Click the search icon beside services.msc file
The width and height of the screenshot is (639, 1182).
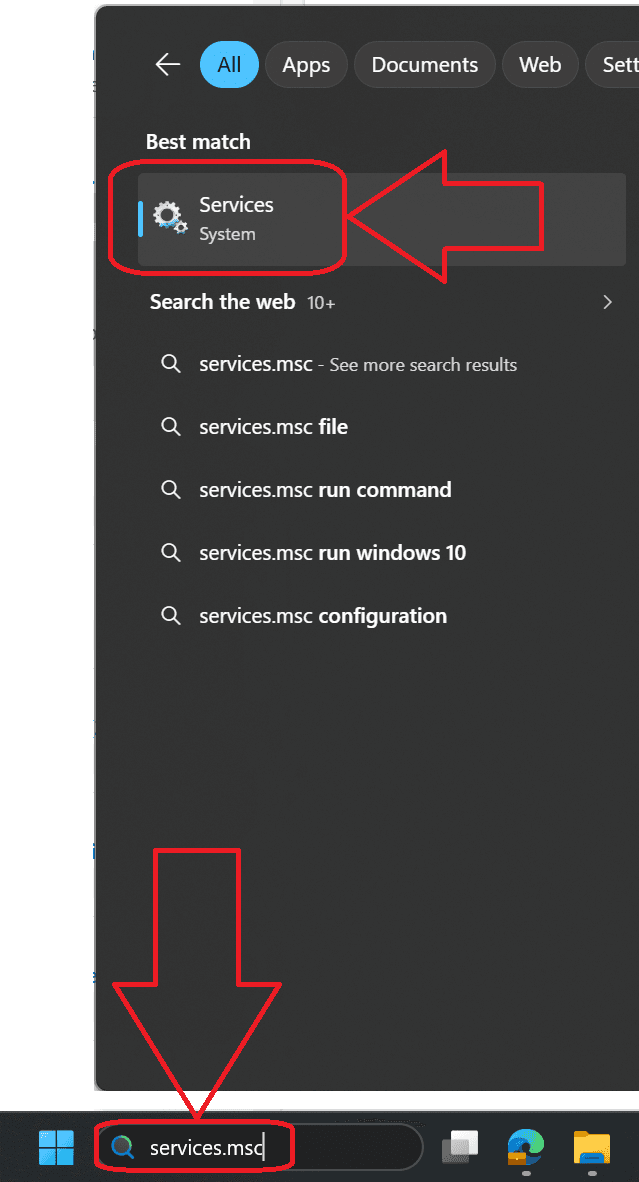170,426
